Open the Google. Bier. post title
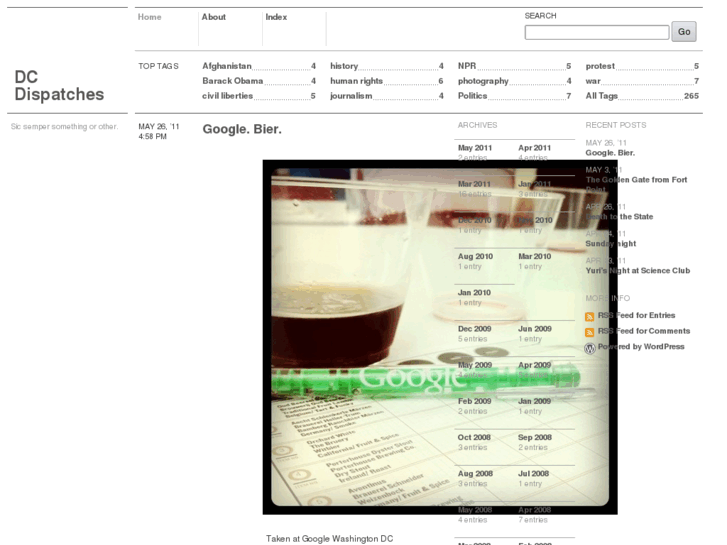The image size is (727, 545). 242,129
